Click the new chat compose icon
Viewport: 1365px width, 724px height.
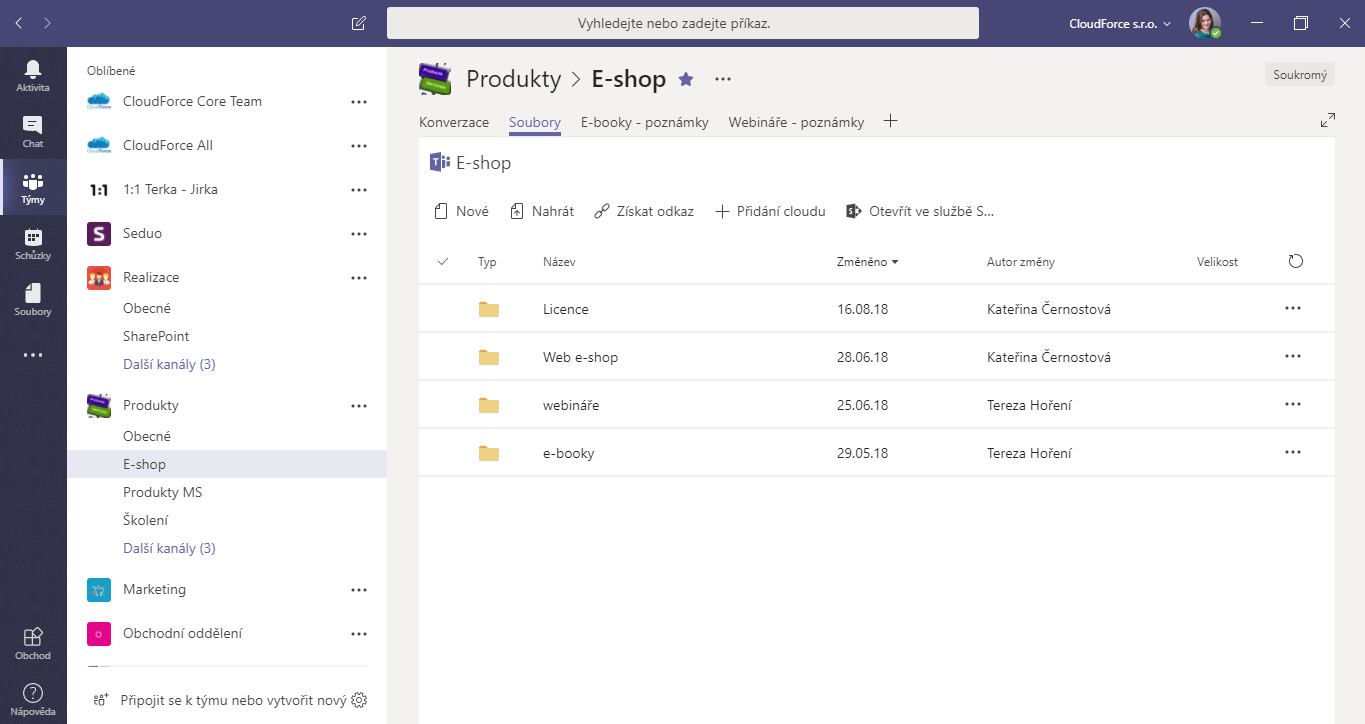point(359,23)
